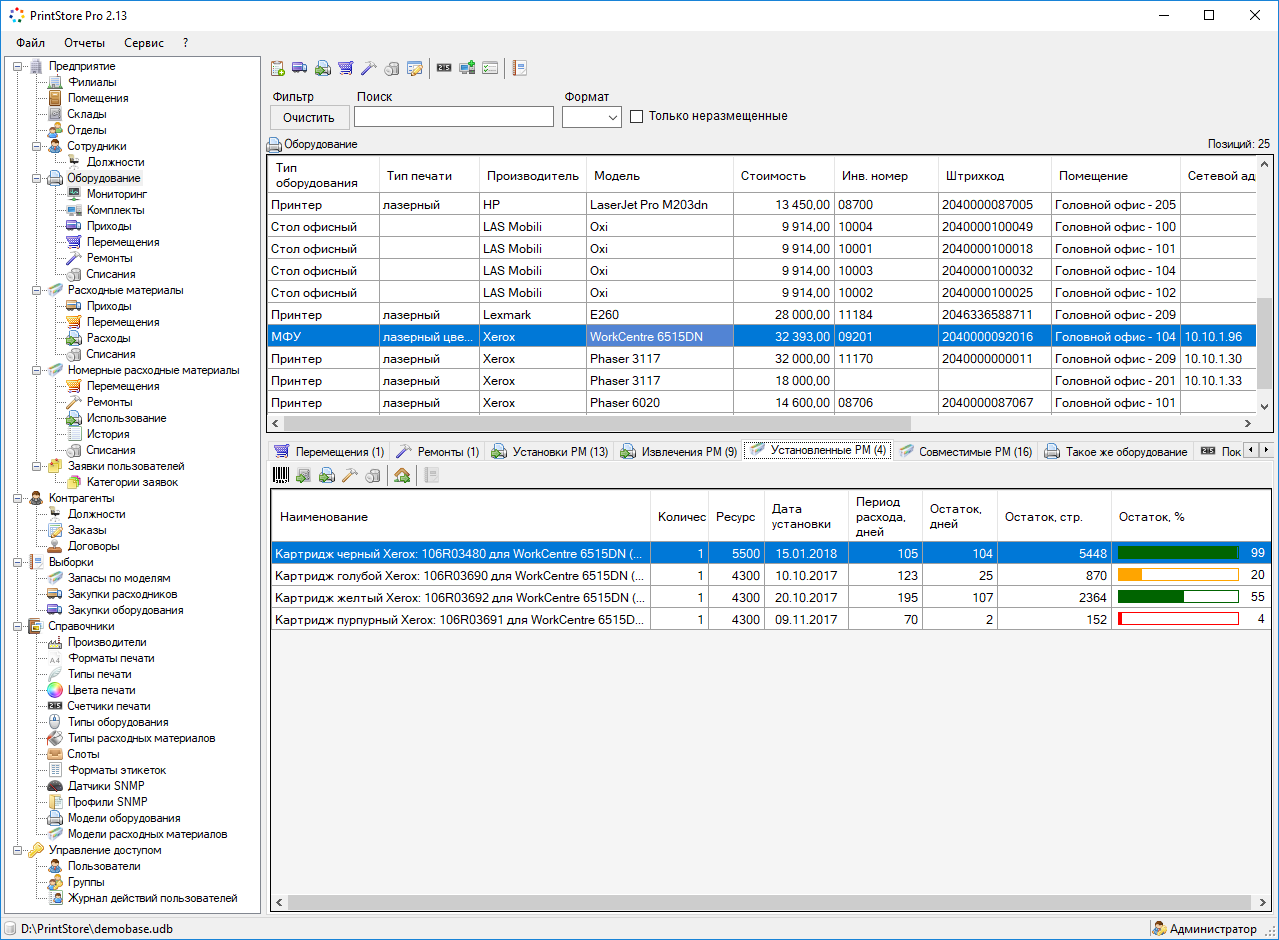This screenshot has width=1279, height=940.
Task: Collapse the Справочники tree node
Action: pyautogui.click(x=17, y=626)
